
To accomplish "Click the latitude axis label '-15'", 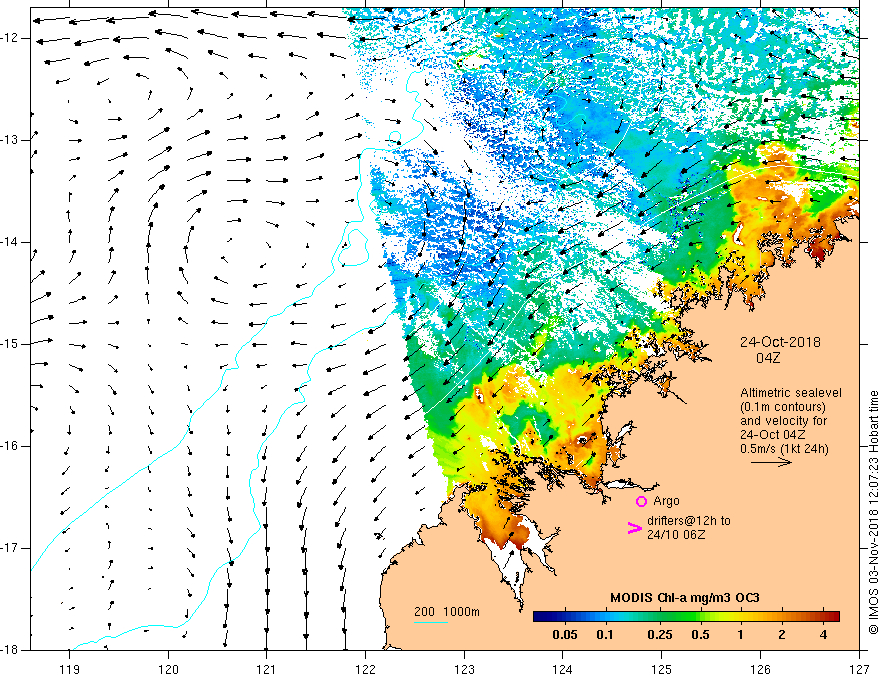I will [11, 344].
